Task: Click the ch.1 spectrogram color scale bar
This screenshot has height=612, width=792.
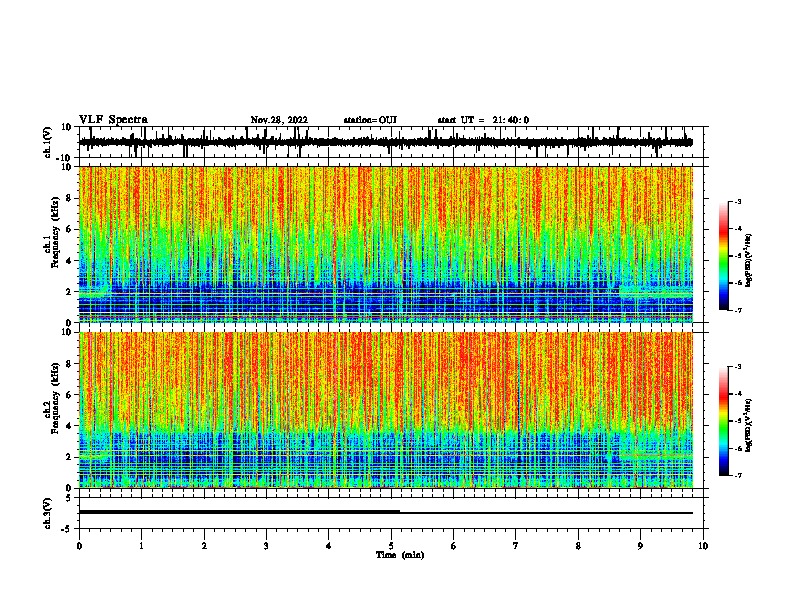Action: coord(723,256)
